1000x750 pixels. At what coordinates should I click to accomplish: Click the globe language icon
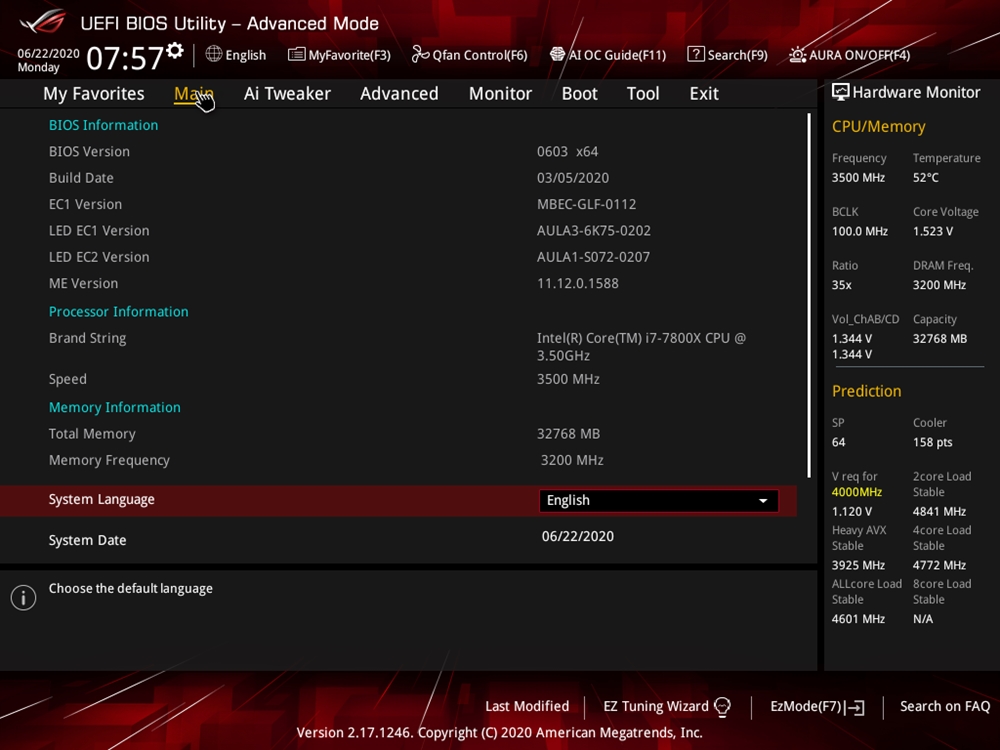214,54
